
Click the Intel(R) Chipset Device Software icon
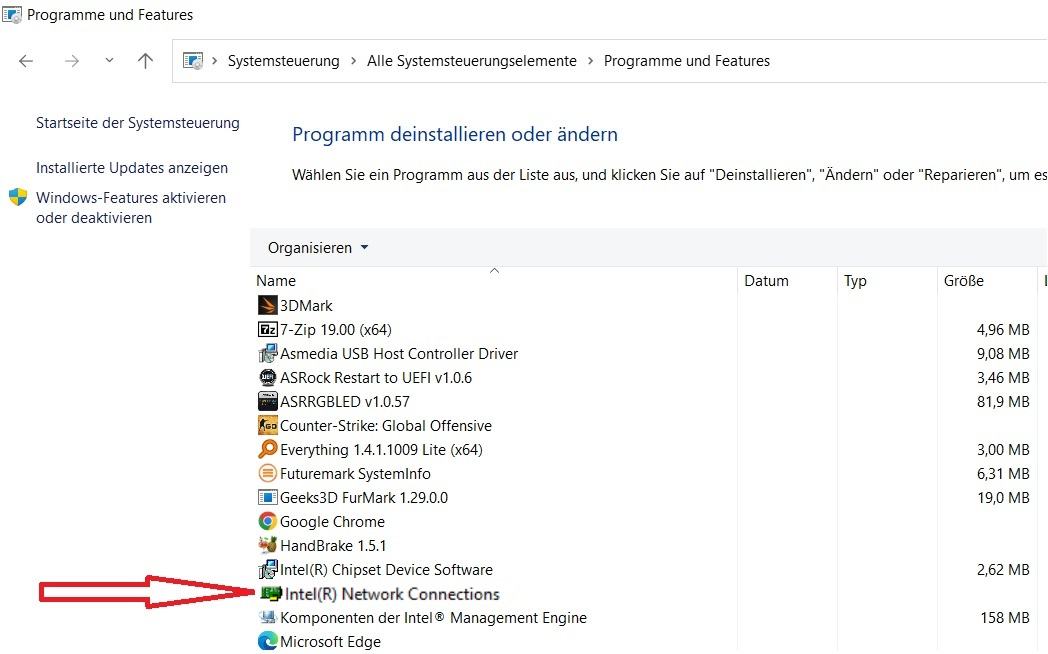pyautogui.click(x=267, y=570)
